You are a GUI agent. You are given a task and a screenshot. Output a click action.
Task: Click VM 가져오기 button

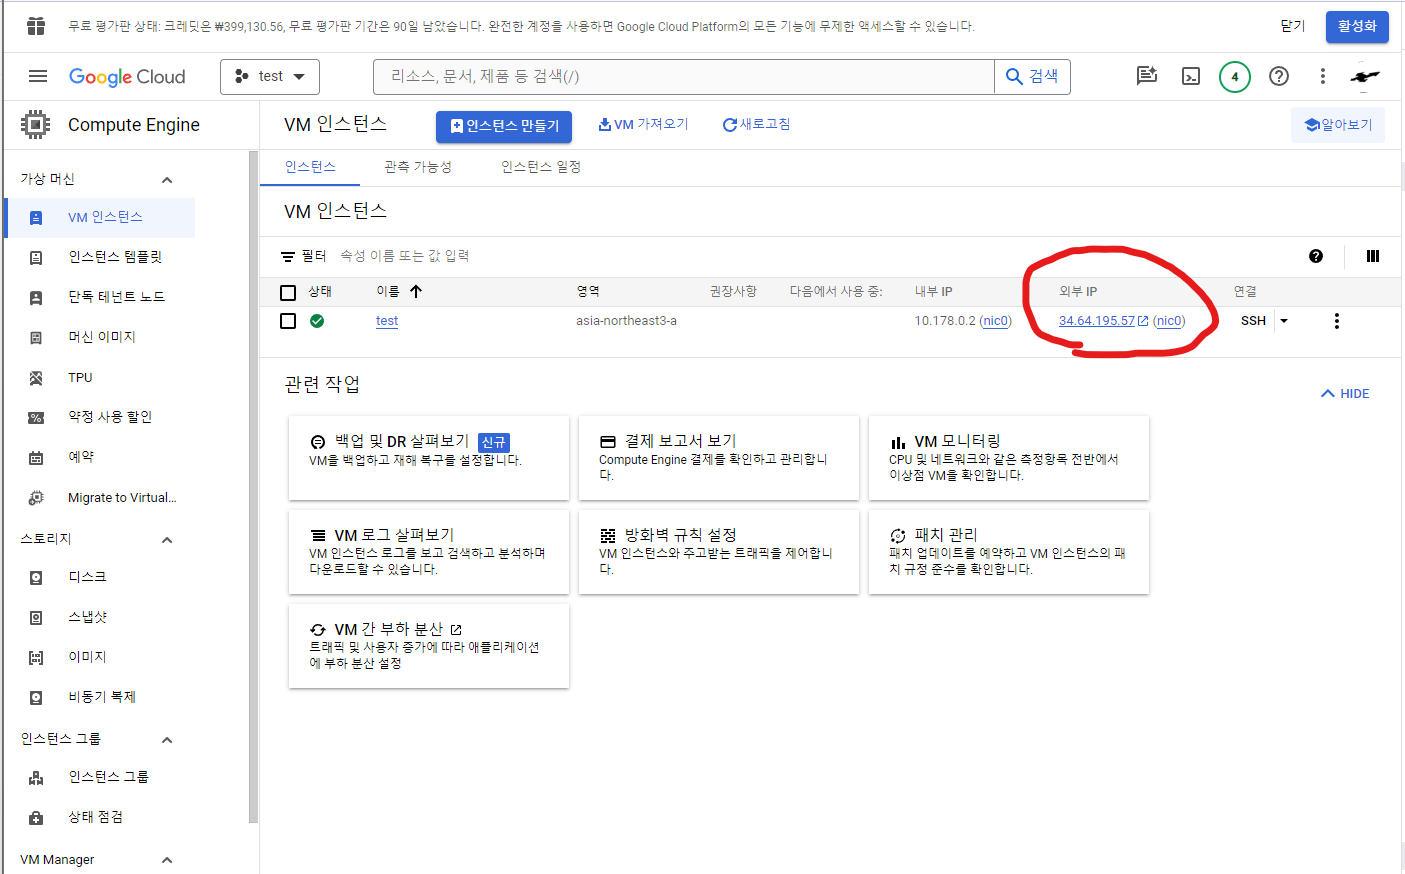tap(643, 124)
